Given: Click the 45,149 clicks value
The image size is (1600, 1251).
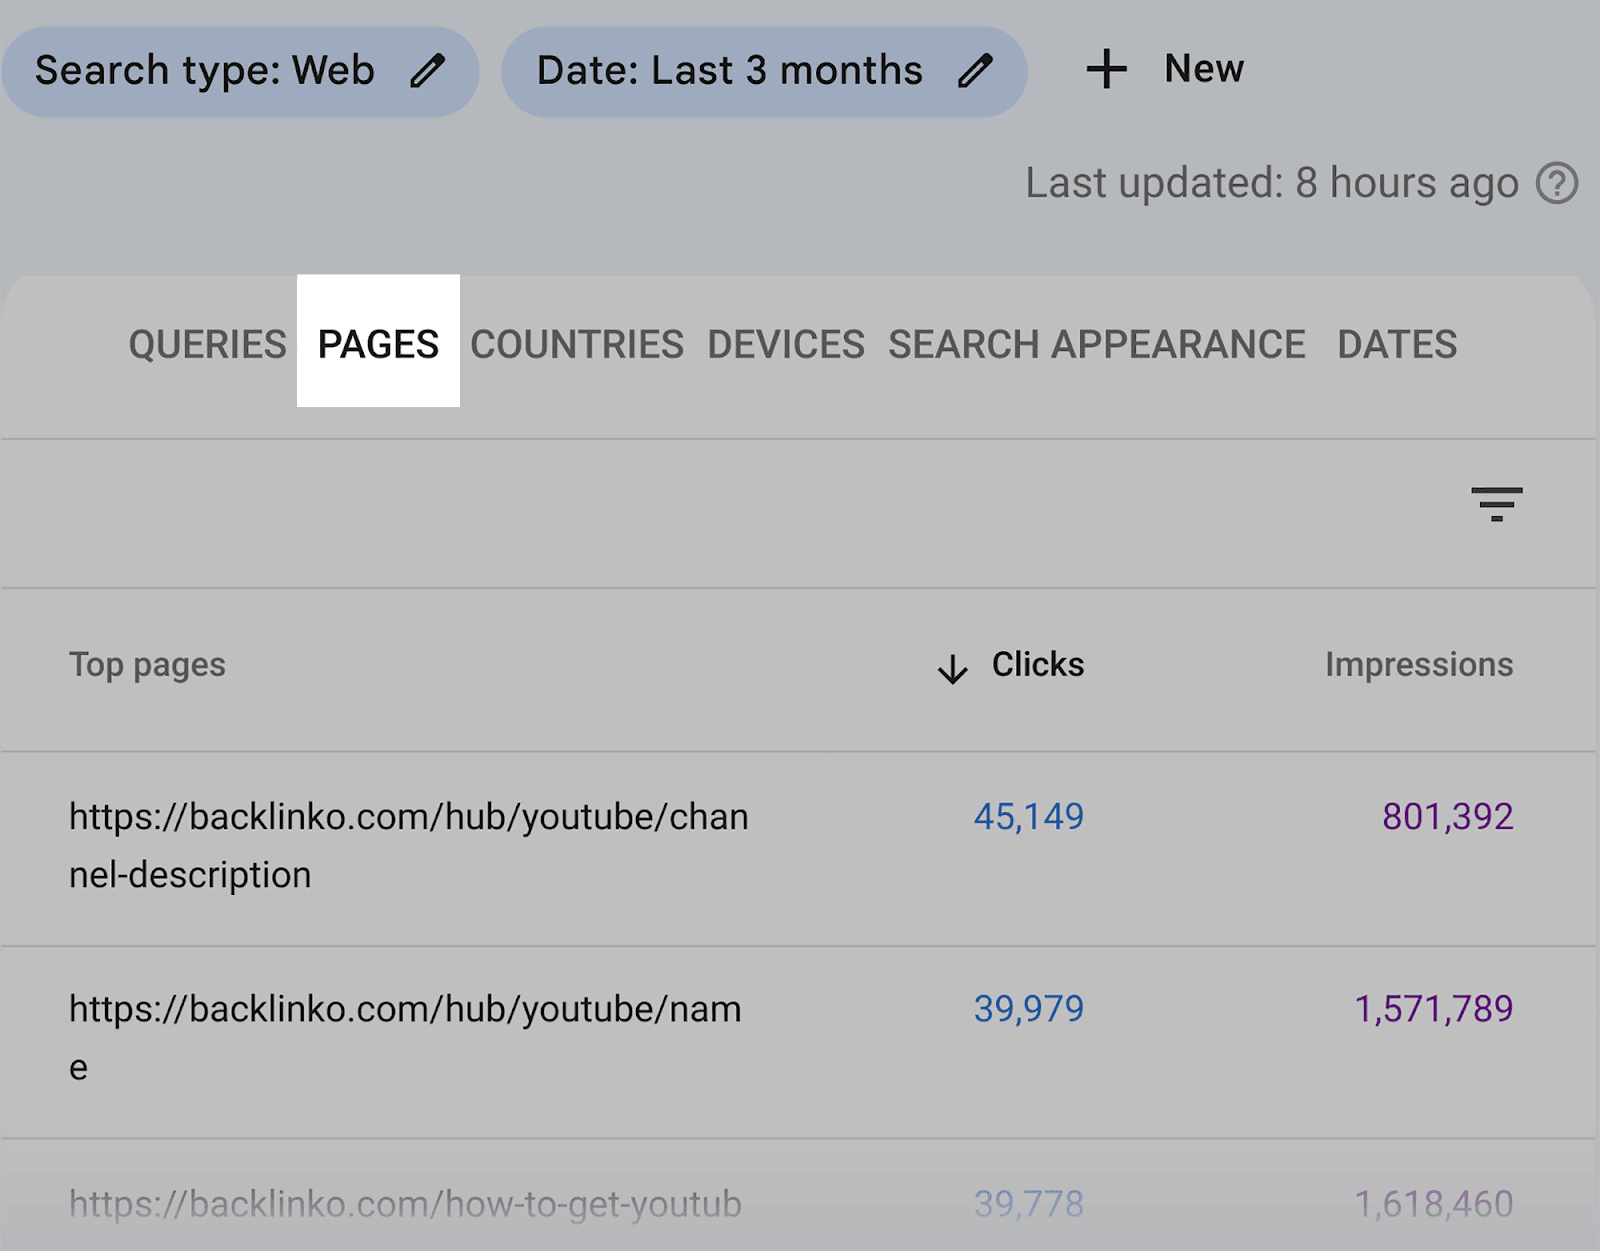Looking at the screenshot, I should point(1028,817).
